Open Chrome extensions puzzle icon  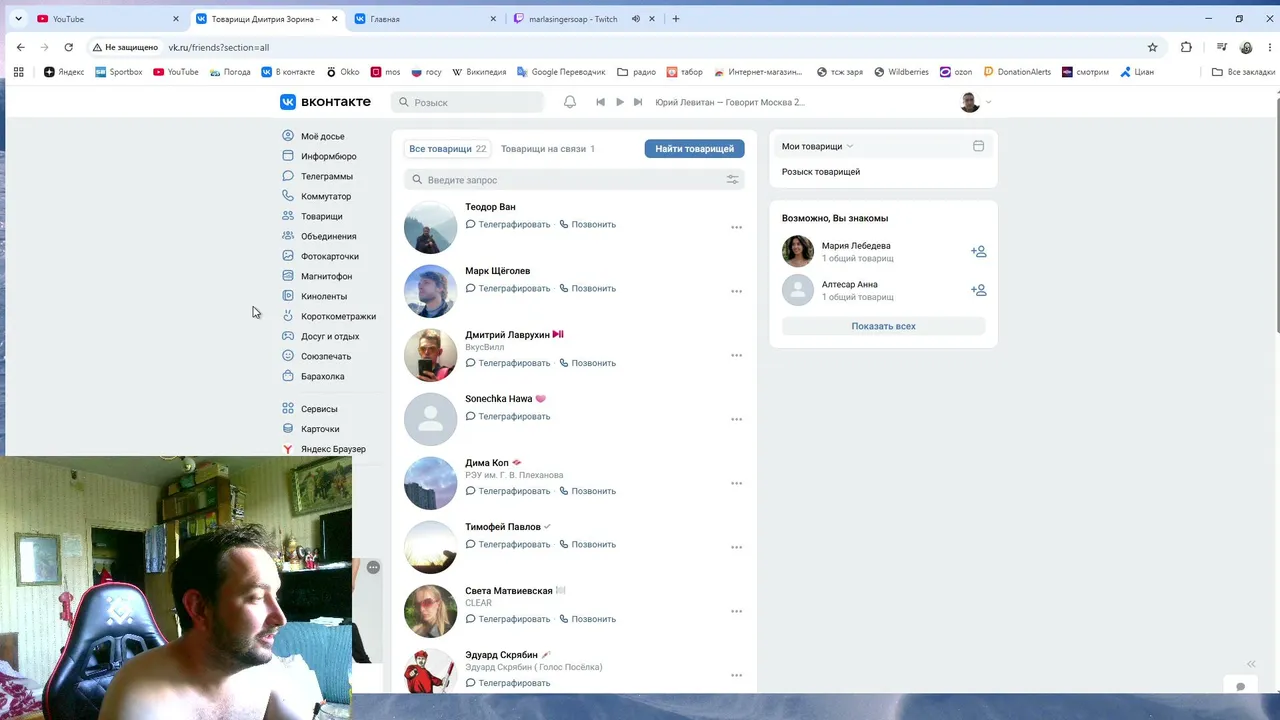click(1186, 47)
